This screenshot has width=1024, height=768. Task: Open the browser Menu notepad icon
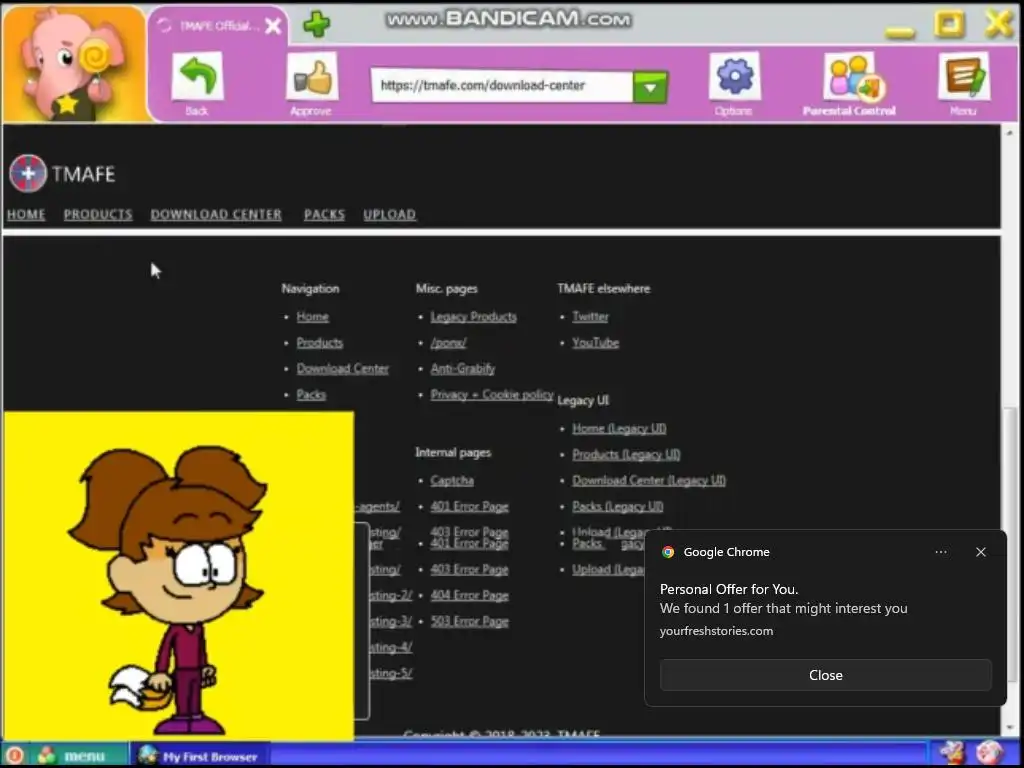pos(964,76)
